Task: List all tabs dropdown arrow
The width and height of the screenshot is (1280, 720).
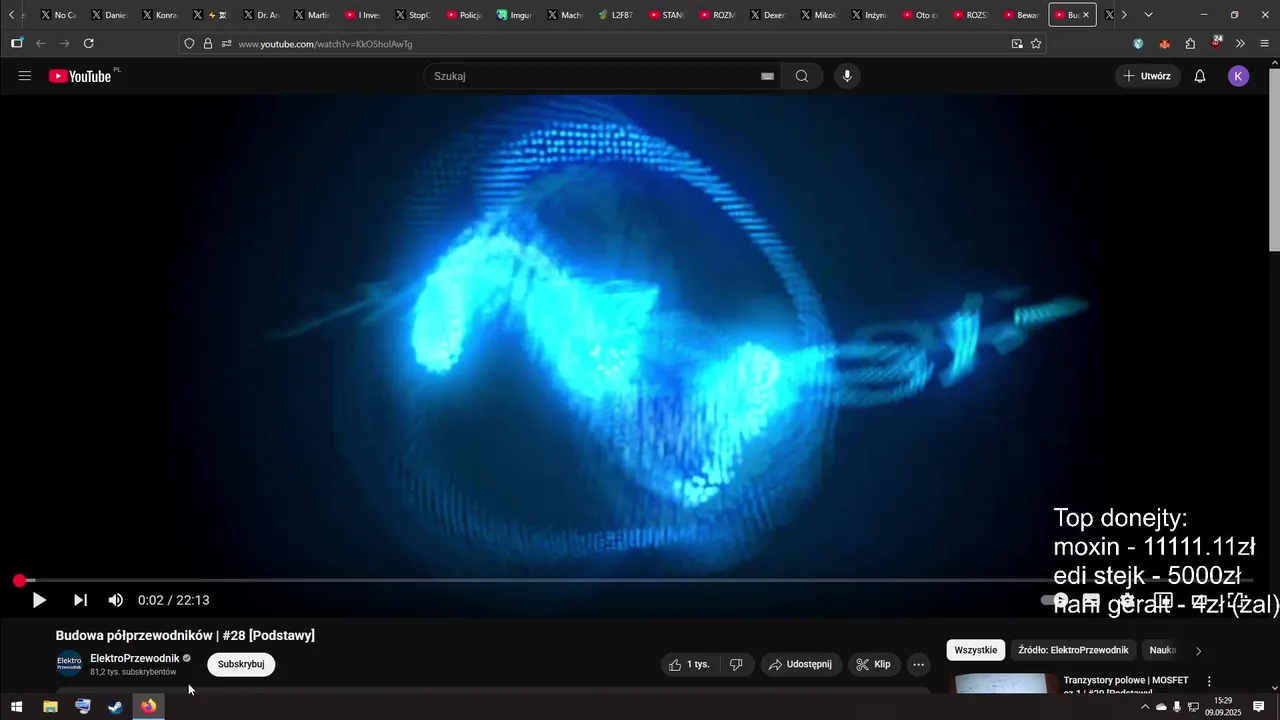Action: [1148, 15]
